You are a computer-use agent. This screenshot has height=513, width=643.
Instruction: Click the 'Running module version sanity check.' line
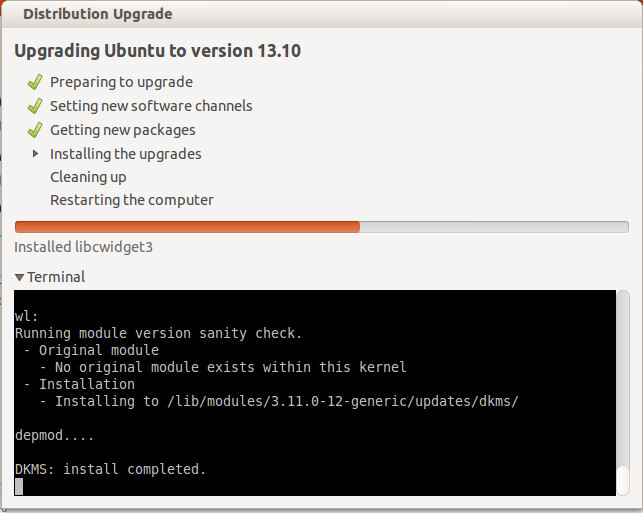tap(158, 333)
